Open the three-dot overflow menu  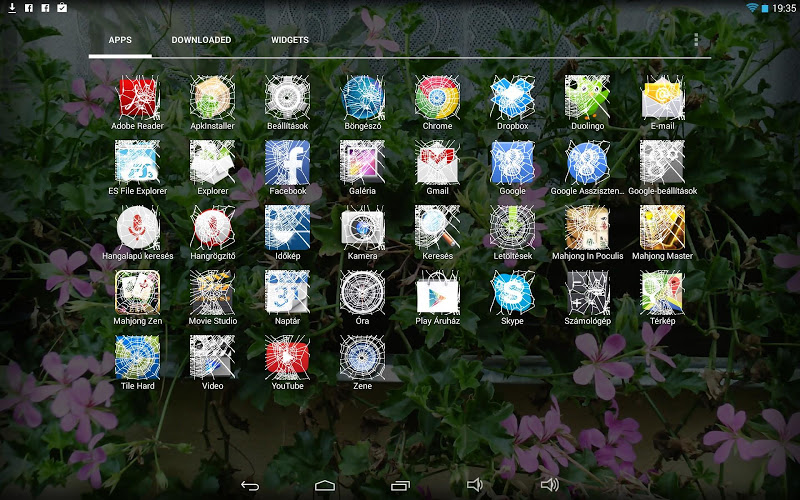pyautogui.click(x=696, y=40)
